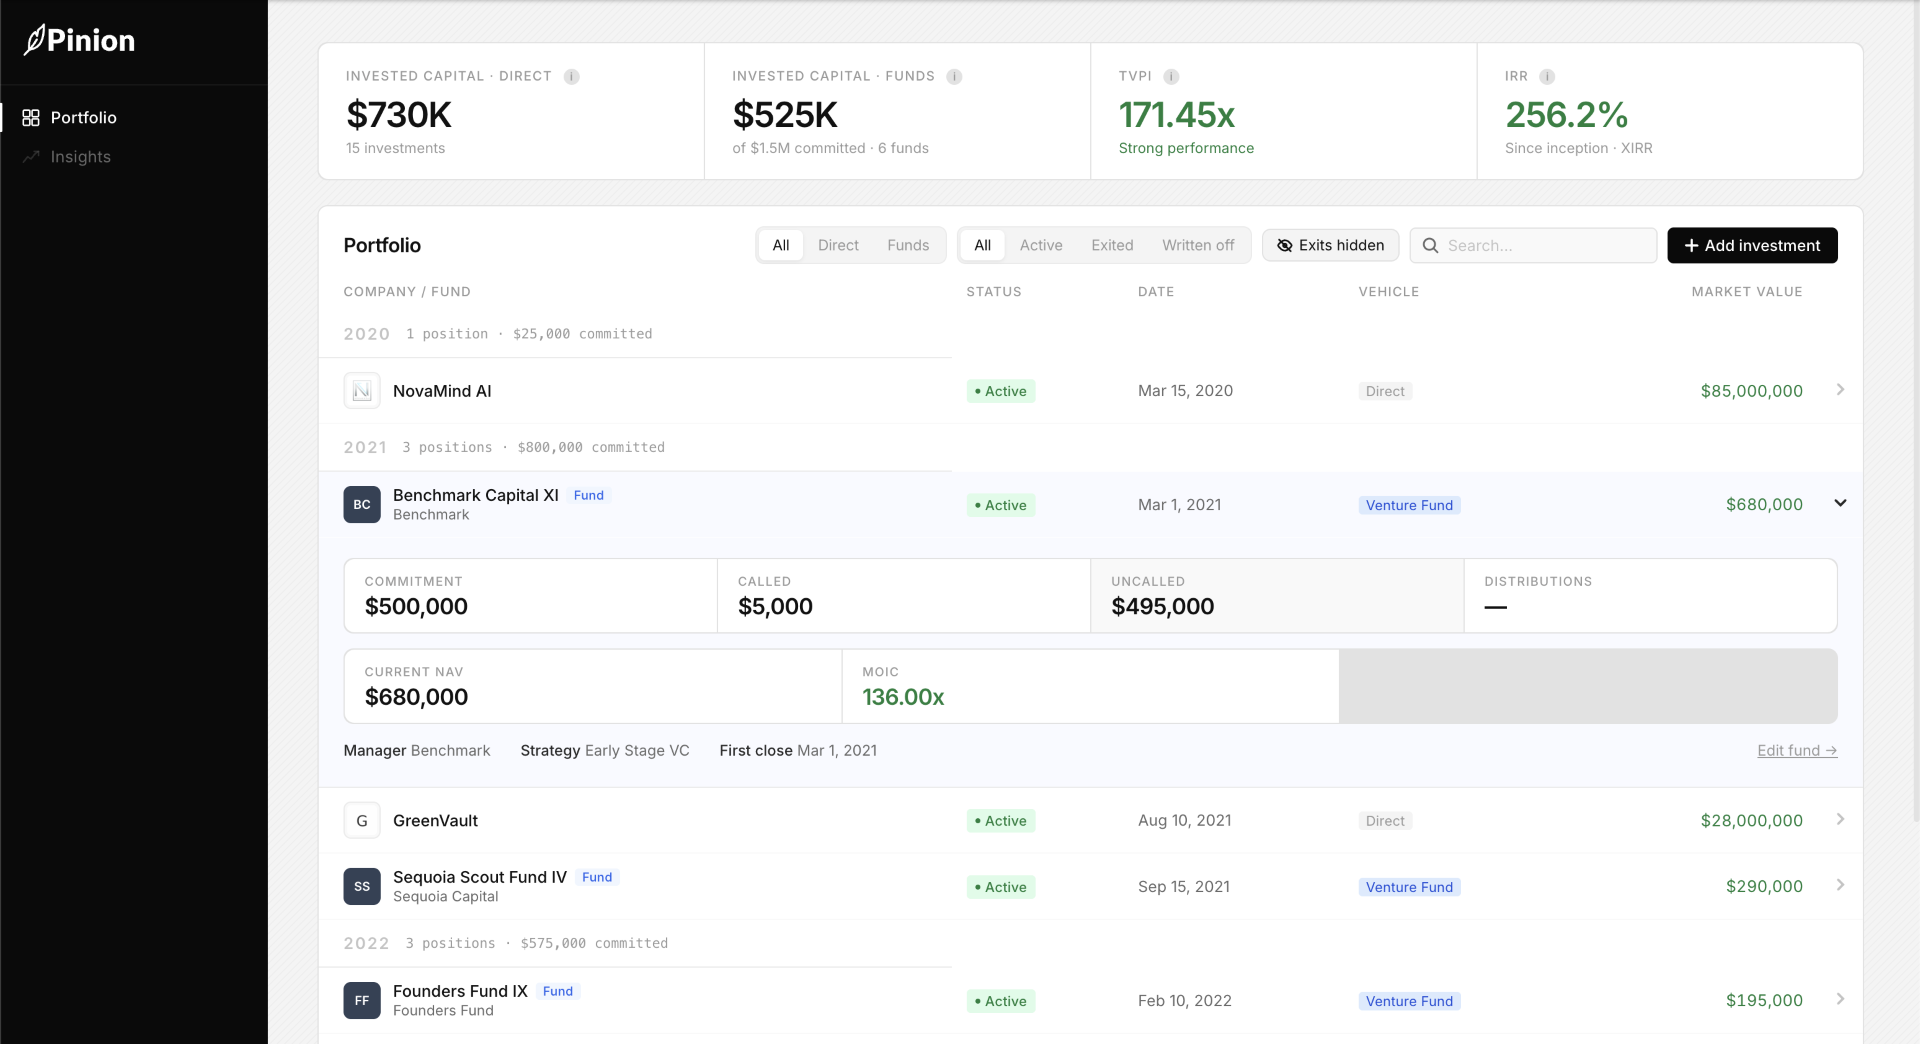This screenshot has height=1044, width=1920.
Task: Click into the Search field
Action: (x=1533, y=246)
